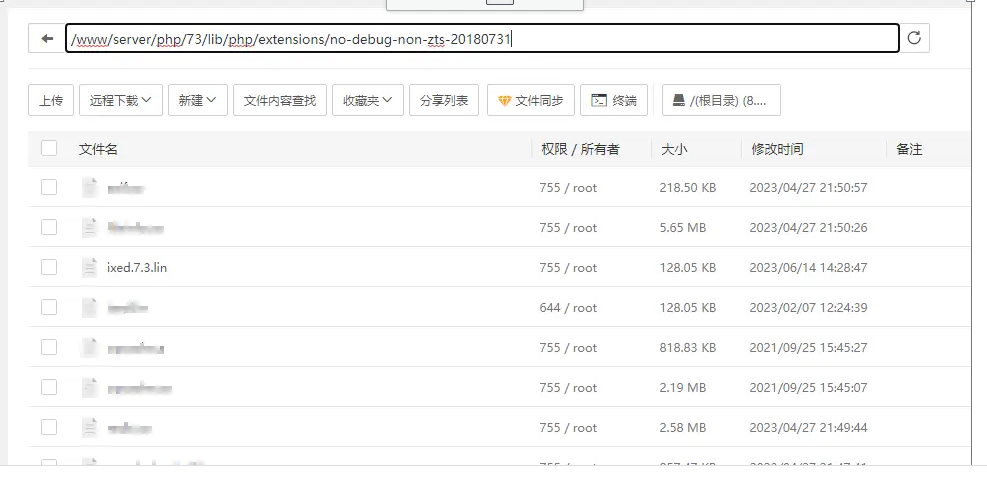Click date 2021/09/25 15:45:07
Screen dimensions: 987x480
[x=808, y=388]
